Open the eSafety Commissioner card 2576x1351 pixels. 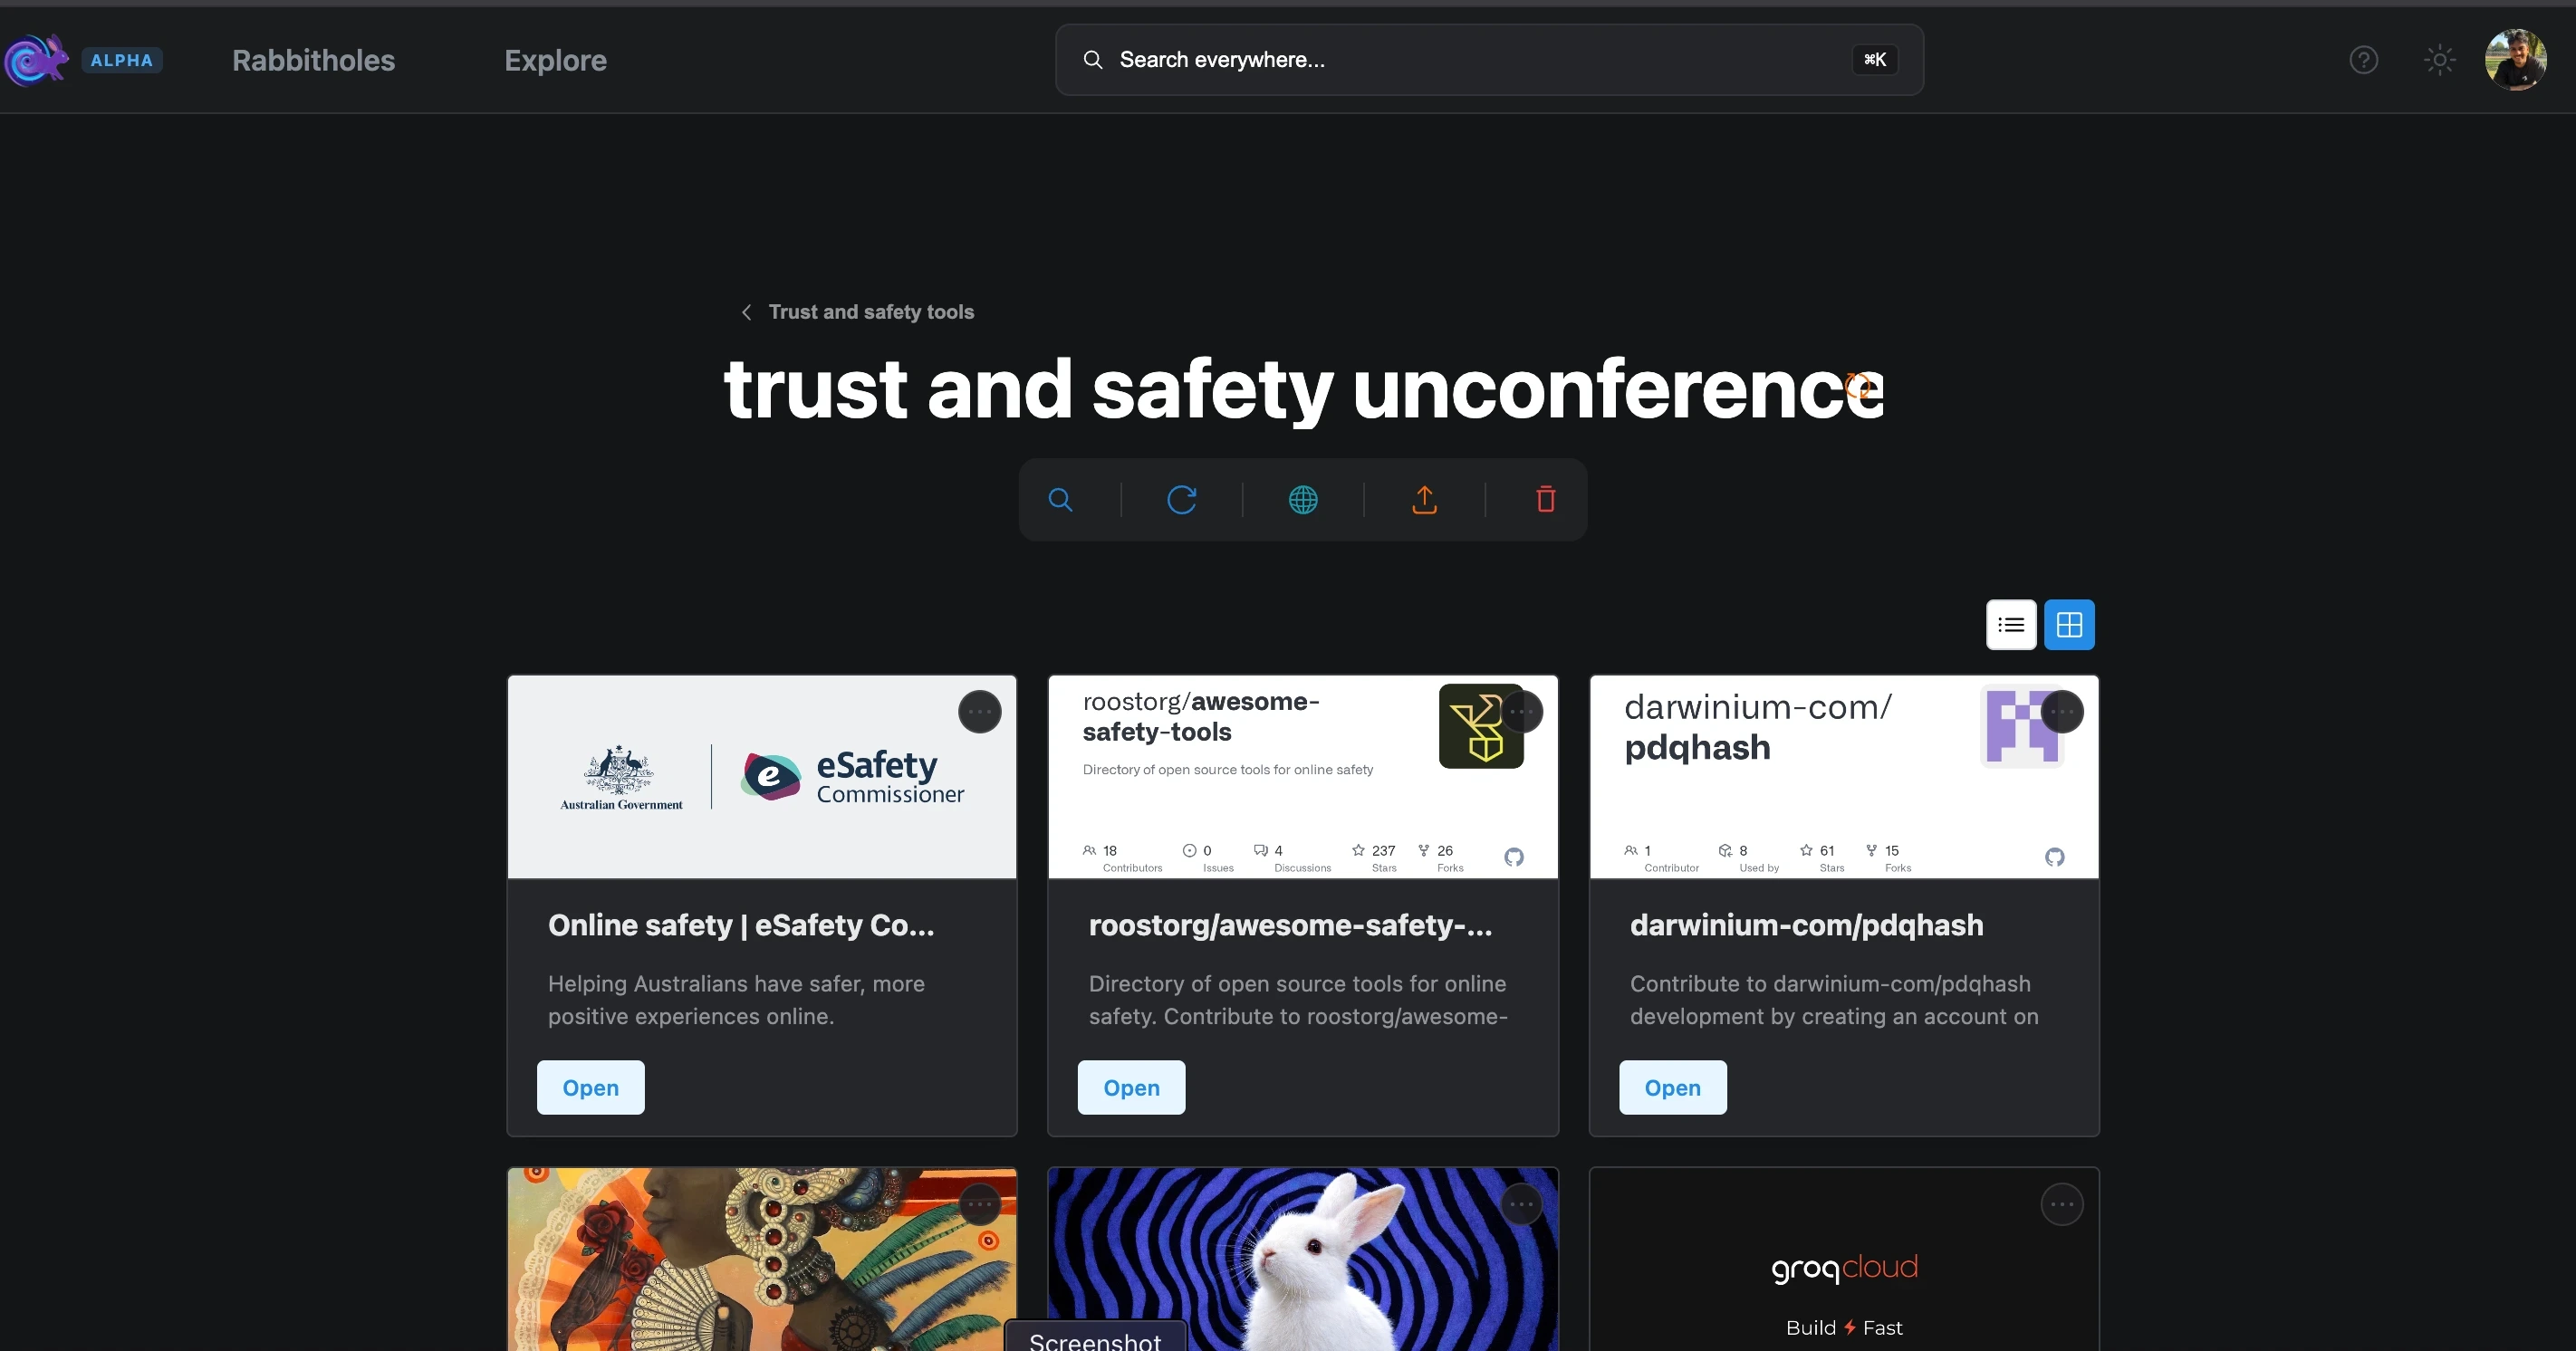[590, 1087]
